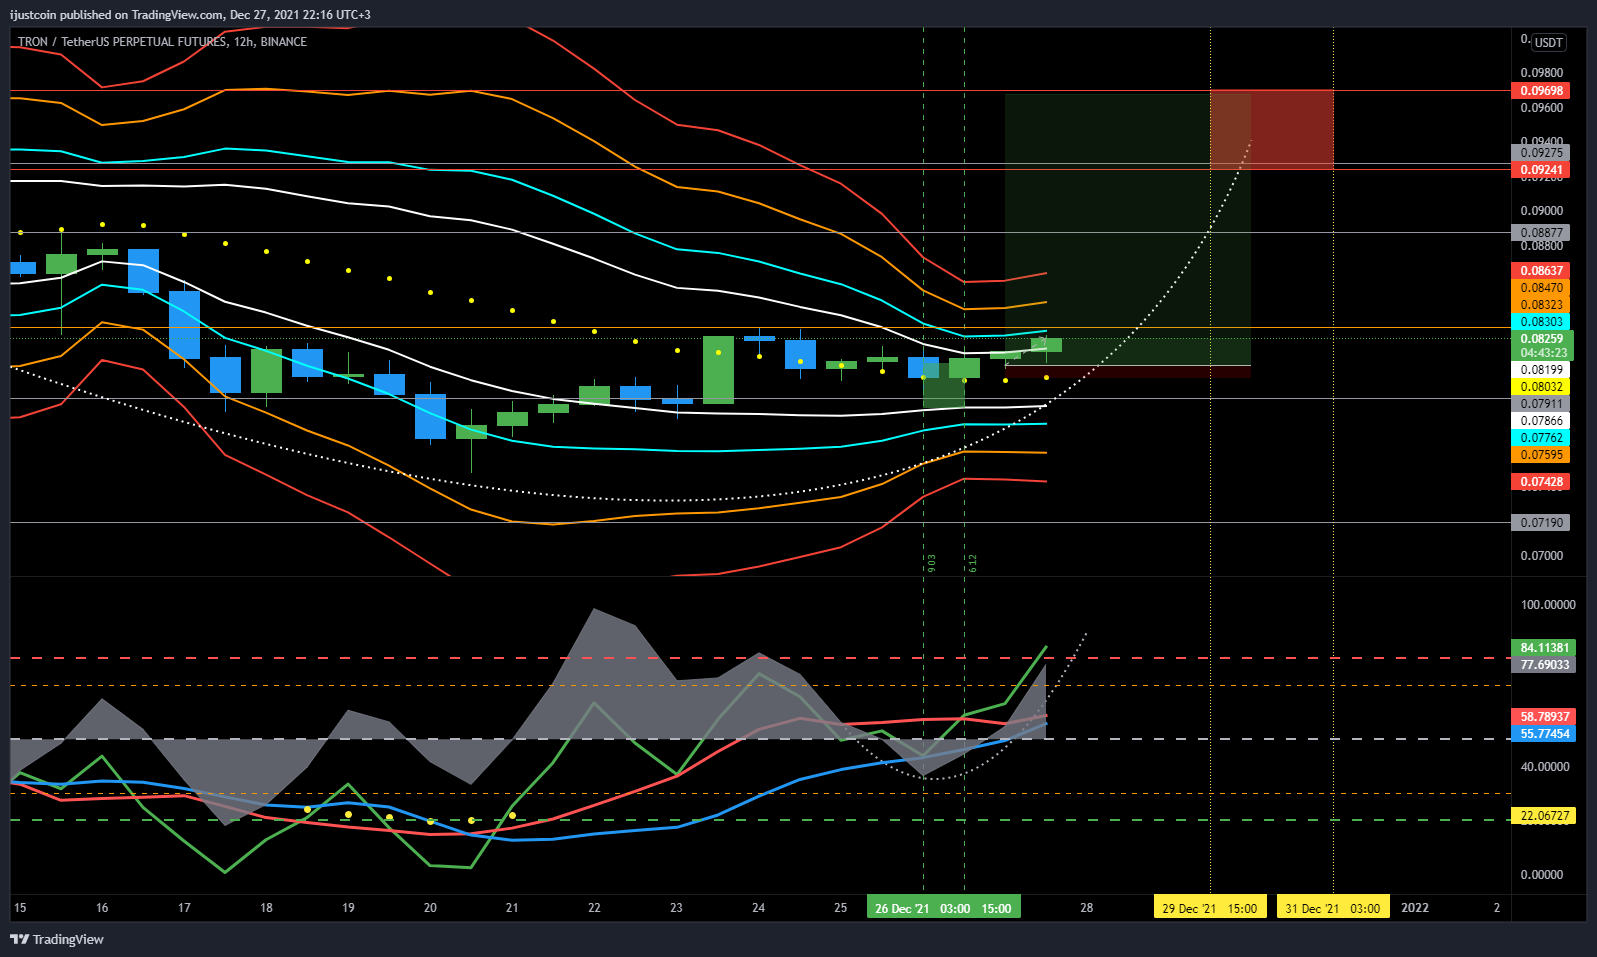Click the 100.00000 indicator axis tick

click(x=1547, y=605)
